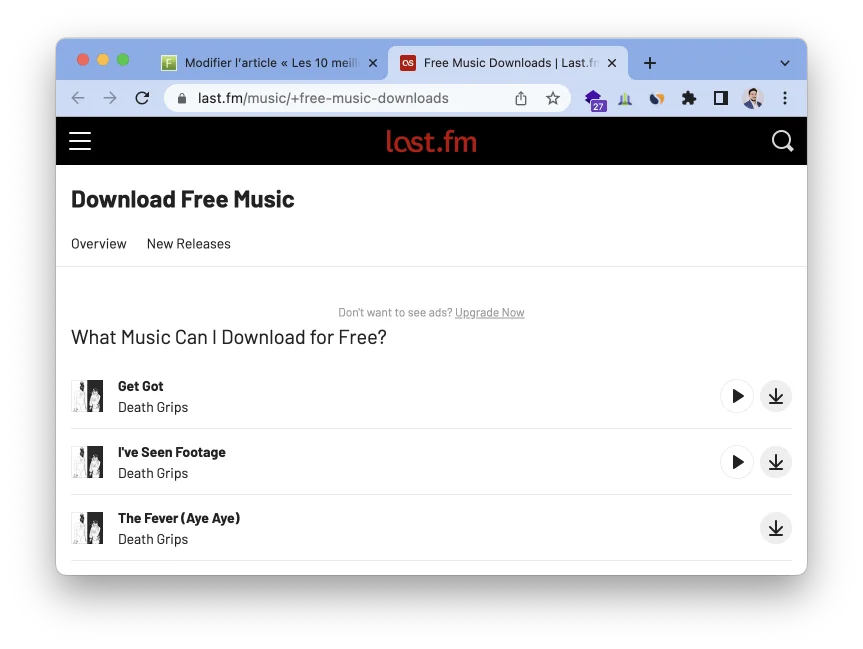Go back in browser history

tap(78, 98)
